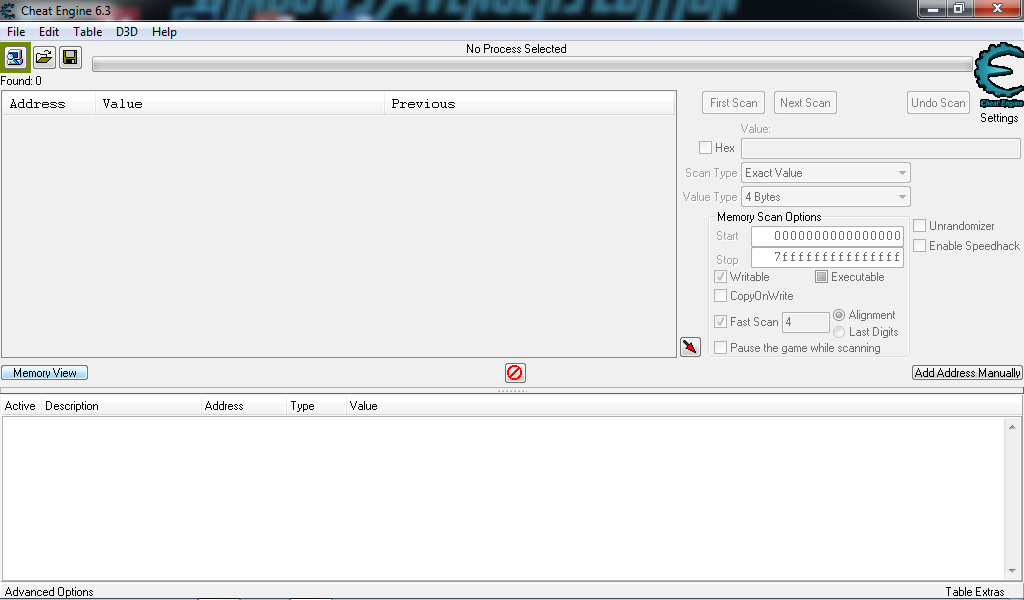Open Settings under the logo
Image resolution: width=1024 pixels, height=600 pixels.
coord(999,118)
